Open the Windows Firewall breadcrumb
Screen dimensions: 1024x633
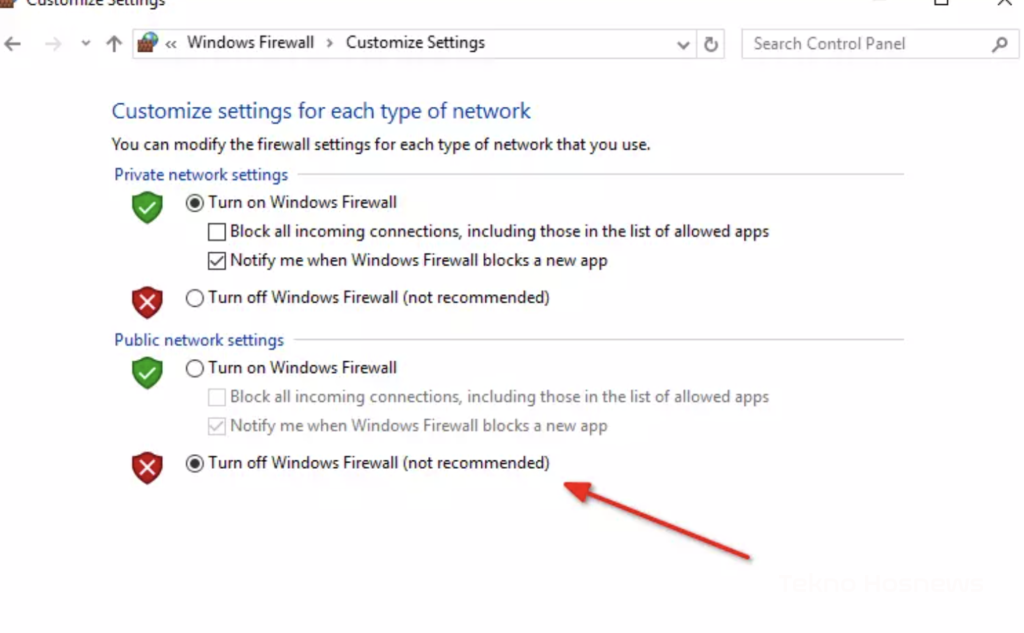coord(251,42)
